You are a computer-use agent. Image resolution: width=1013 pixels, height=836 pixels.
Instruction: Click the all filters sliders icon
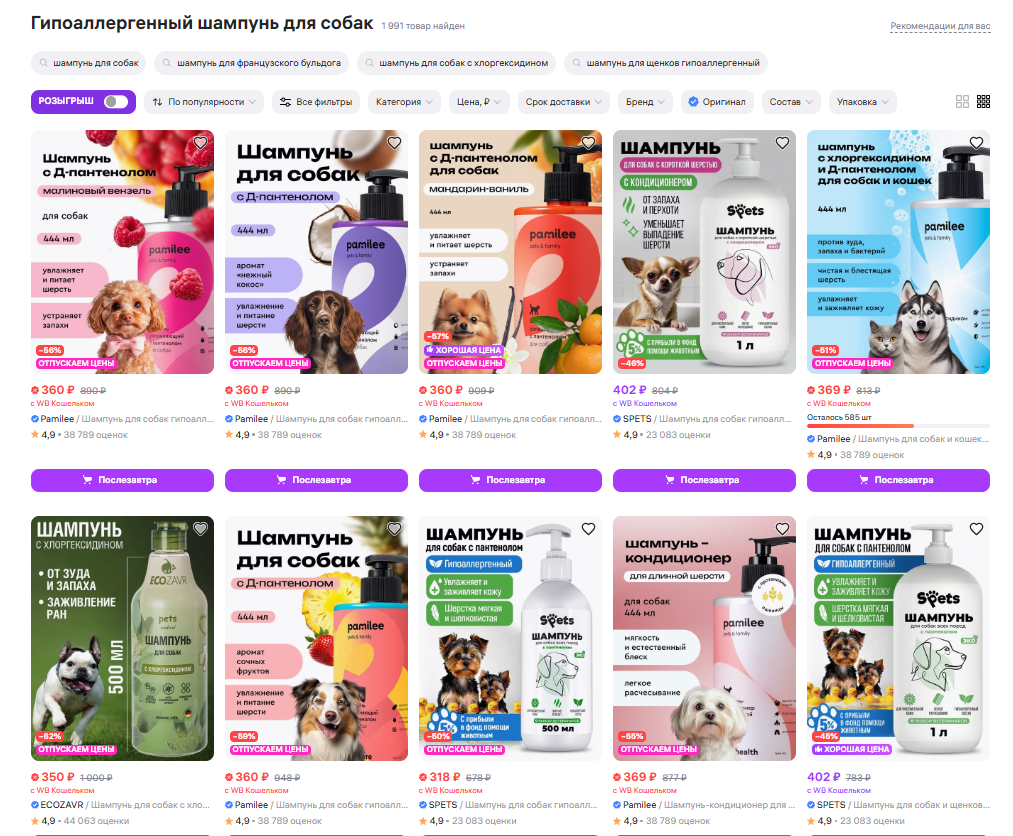[x=285, y=102]
